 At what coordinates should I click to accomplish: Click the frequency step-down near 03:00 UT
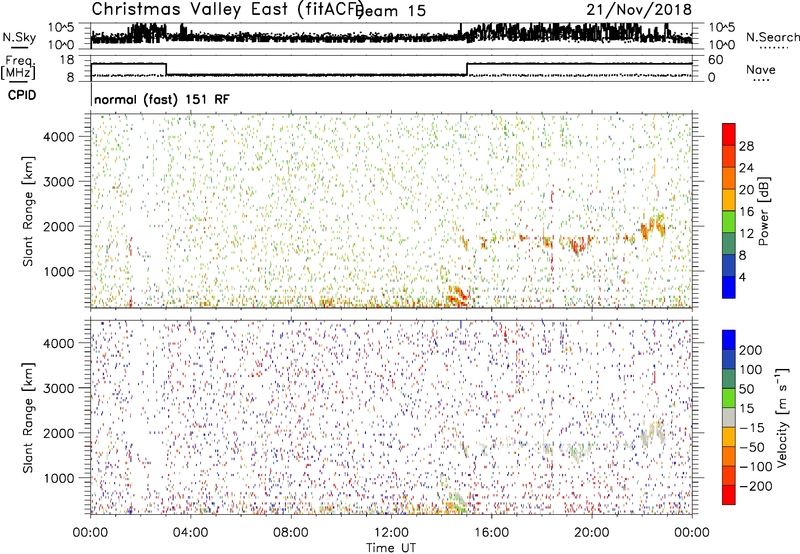[x=166, y=69]
